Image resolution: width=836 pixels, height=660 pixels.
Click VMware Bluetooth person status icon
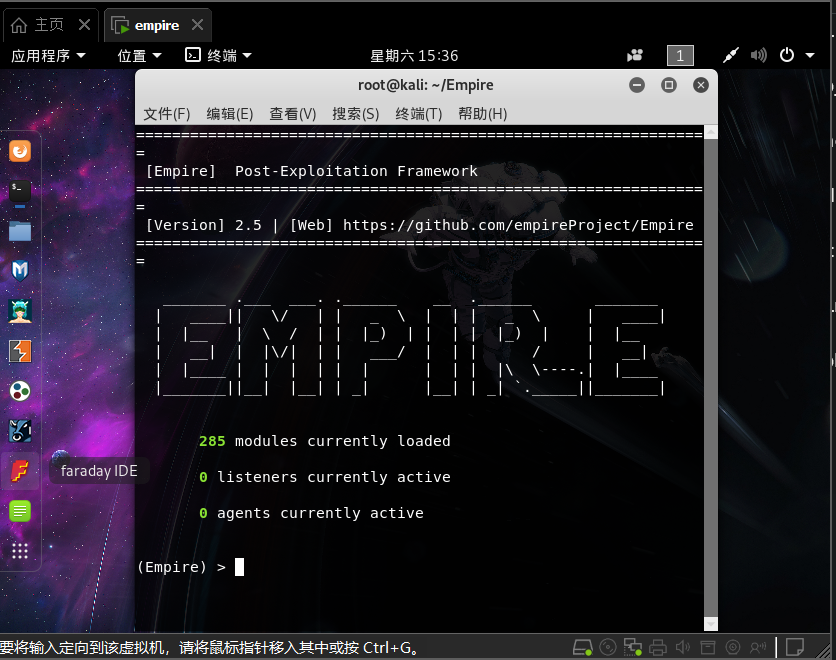click(x=758, y=647)
